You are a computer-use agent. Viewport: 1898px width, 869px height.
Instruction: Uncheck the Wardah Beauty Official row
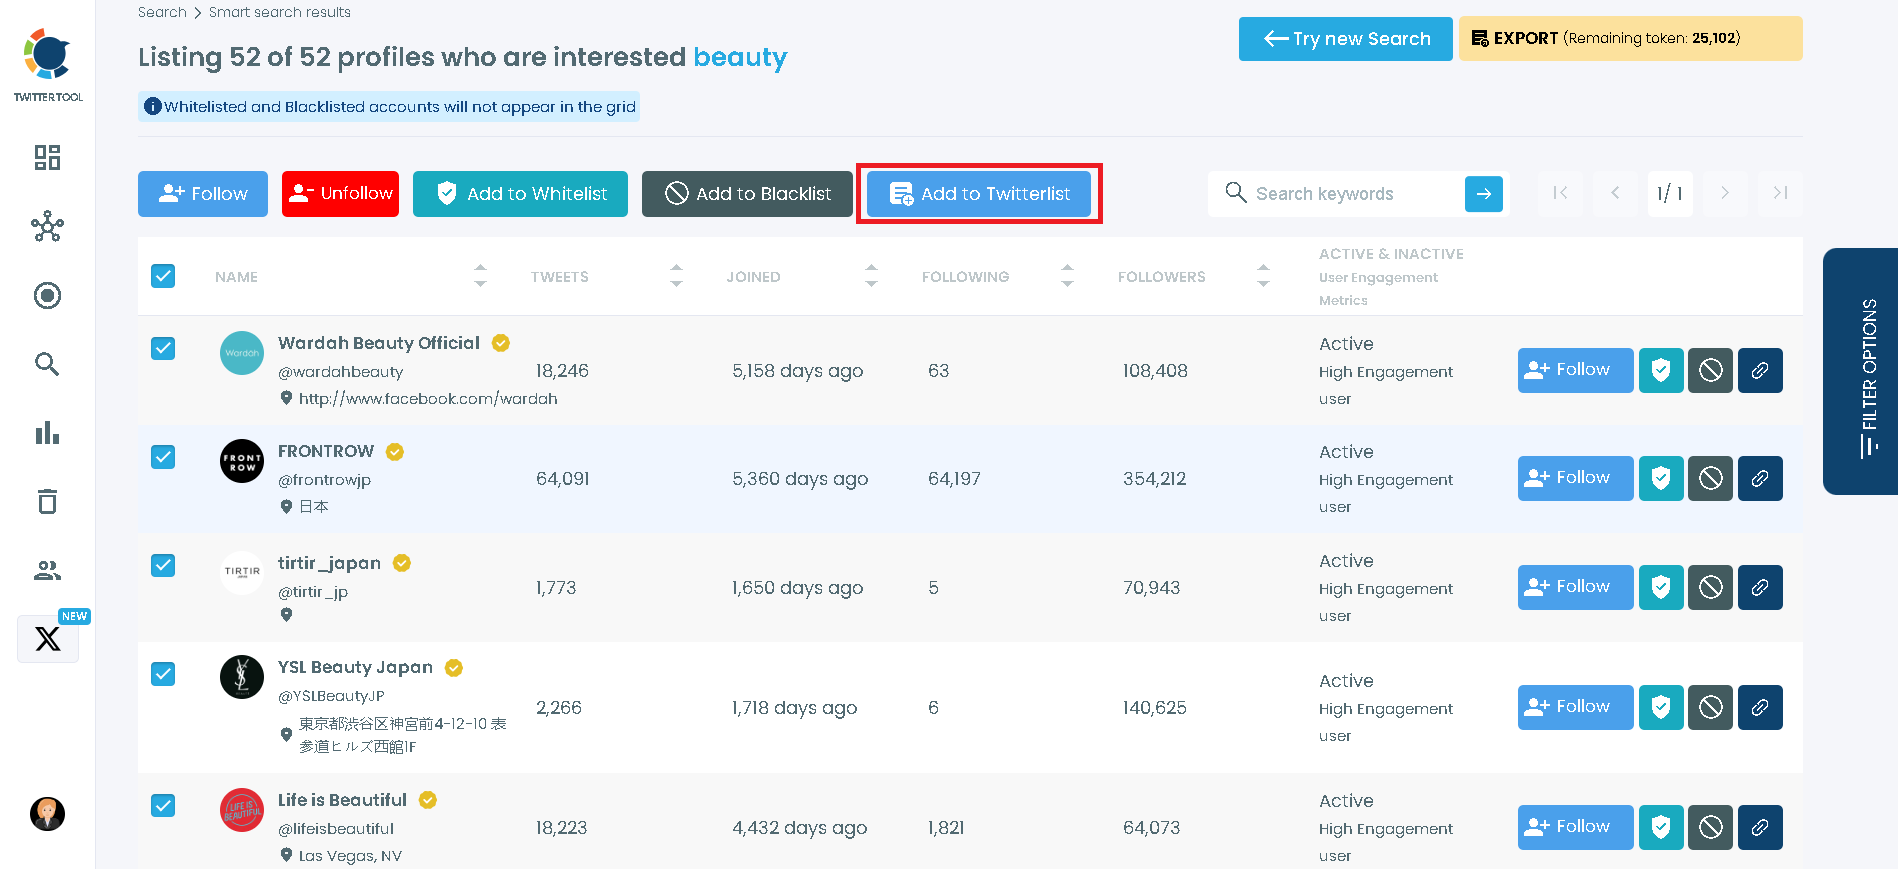[163, 348]
